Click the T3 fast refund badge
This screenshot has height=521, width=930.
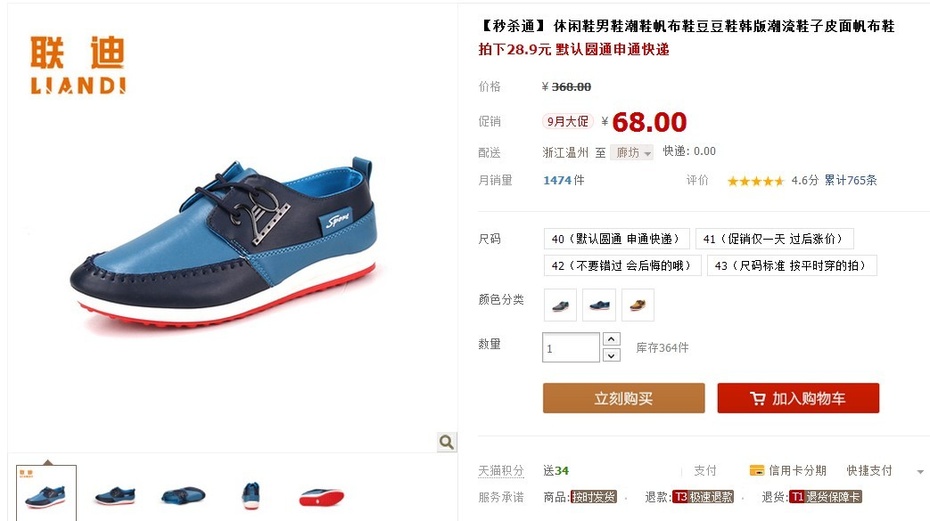pos(703,497)
